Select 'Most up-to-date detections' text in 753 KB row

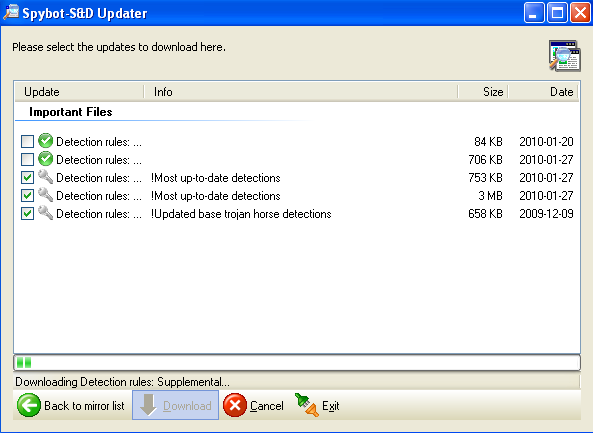[216, 178]
